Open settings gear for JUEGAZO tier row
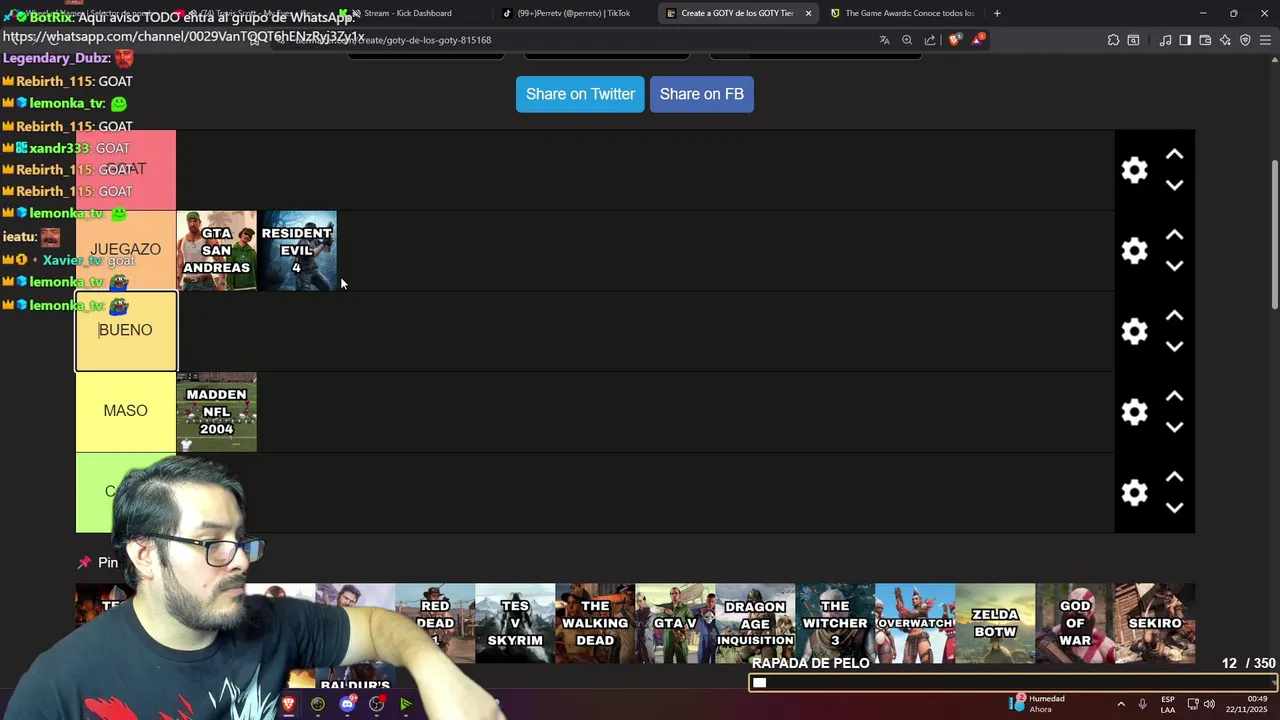Screen dimensions: 1280x720 (x=1134, y=251)
